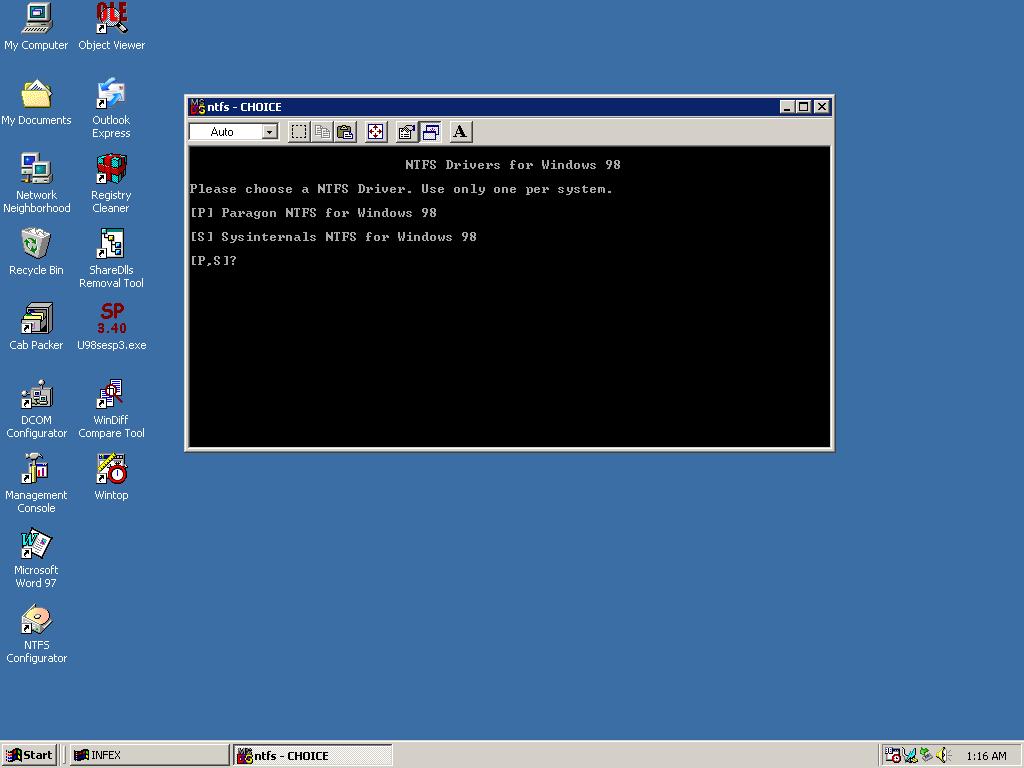
Task: Click the satellite dish tray icon
Action: tap(910, 756)
